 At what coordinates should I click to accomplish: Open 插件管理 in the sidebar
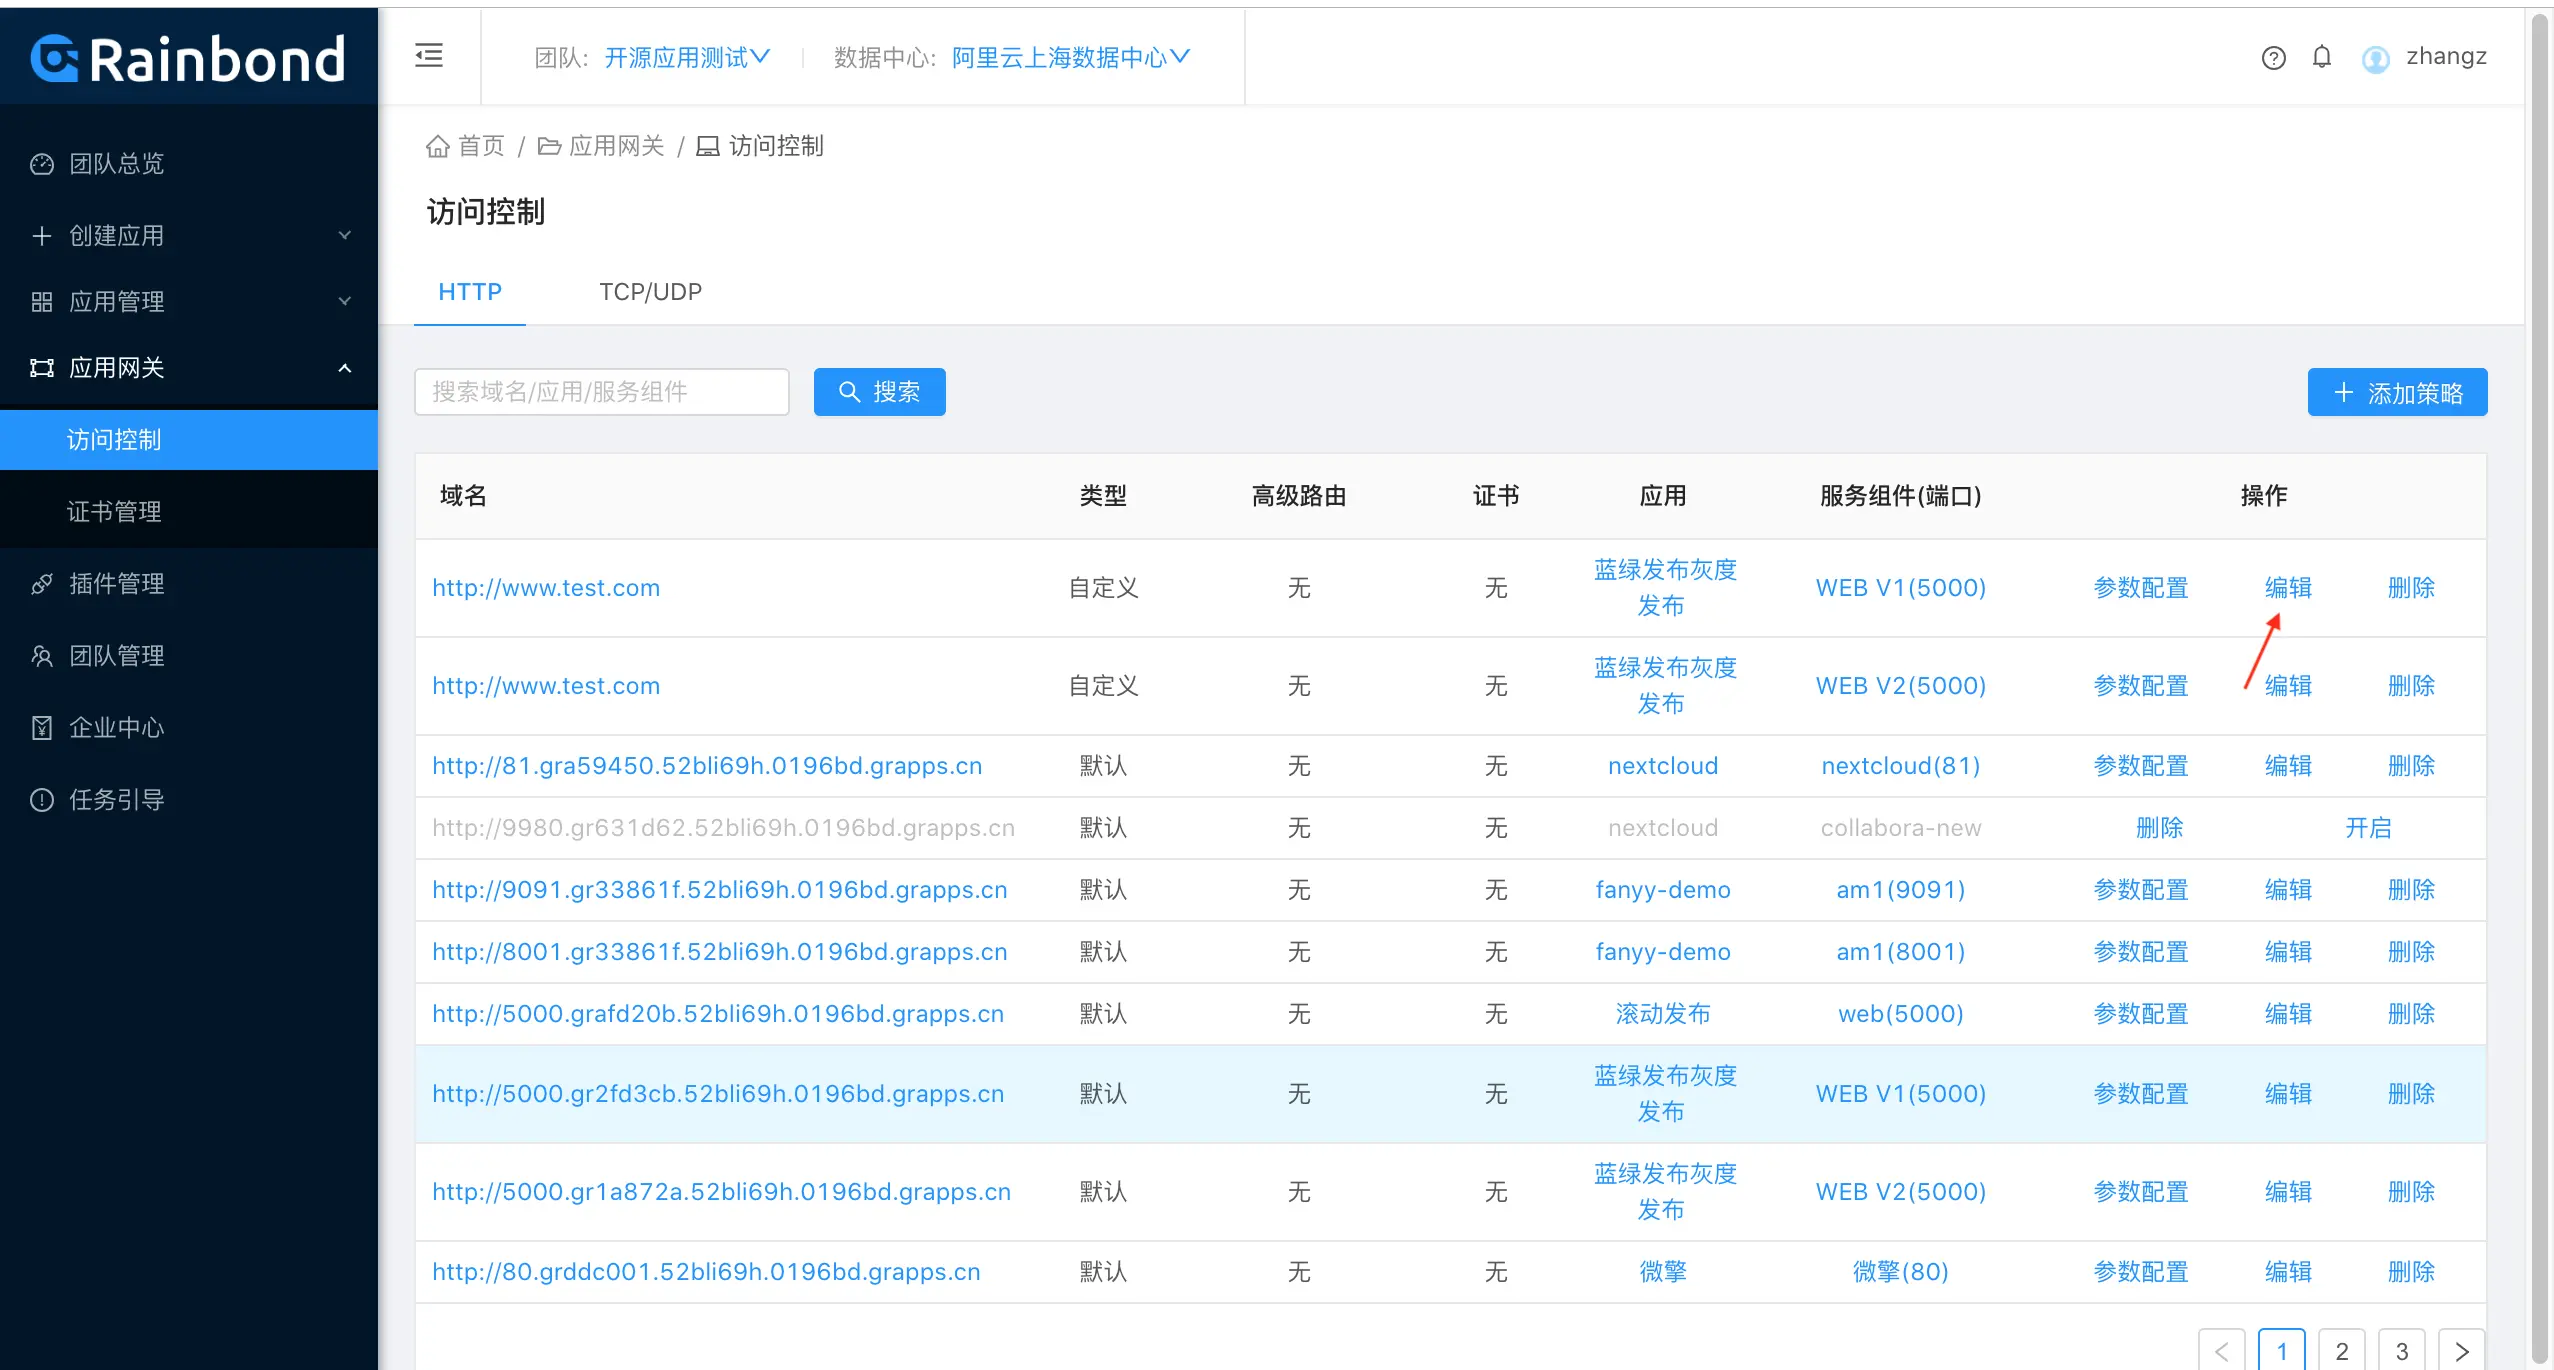(x=116, y=584)
